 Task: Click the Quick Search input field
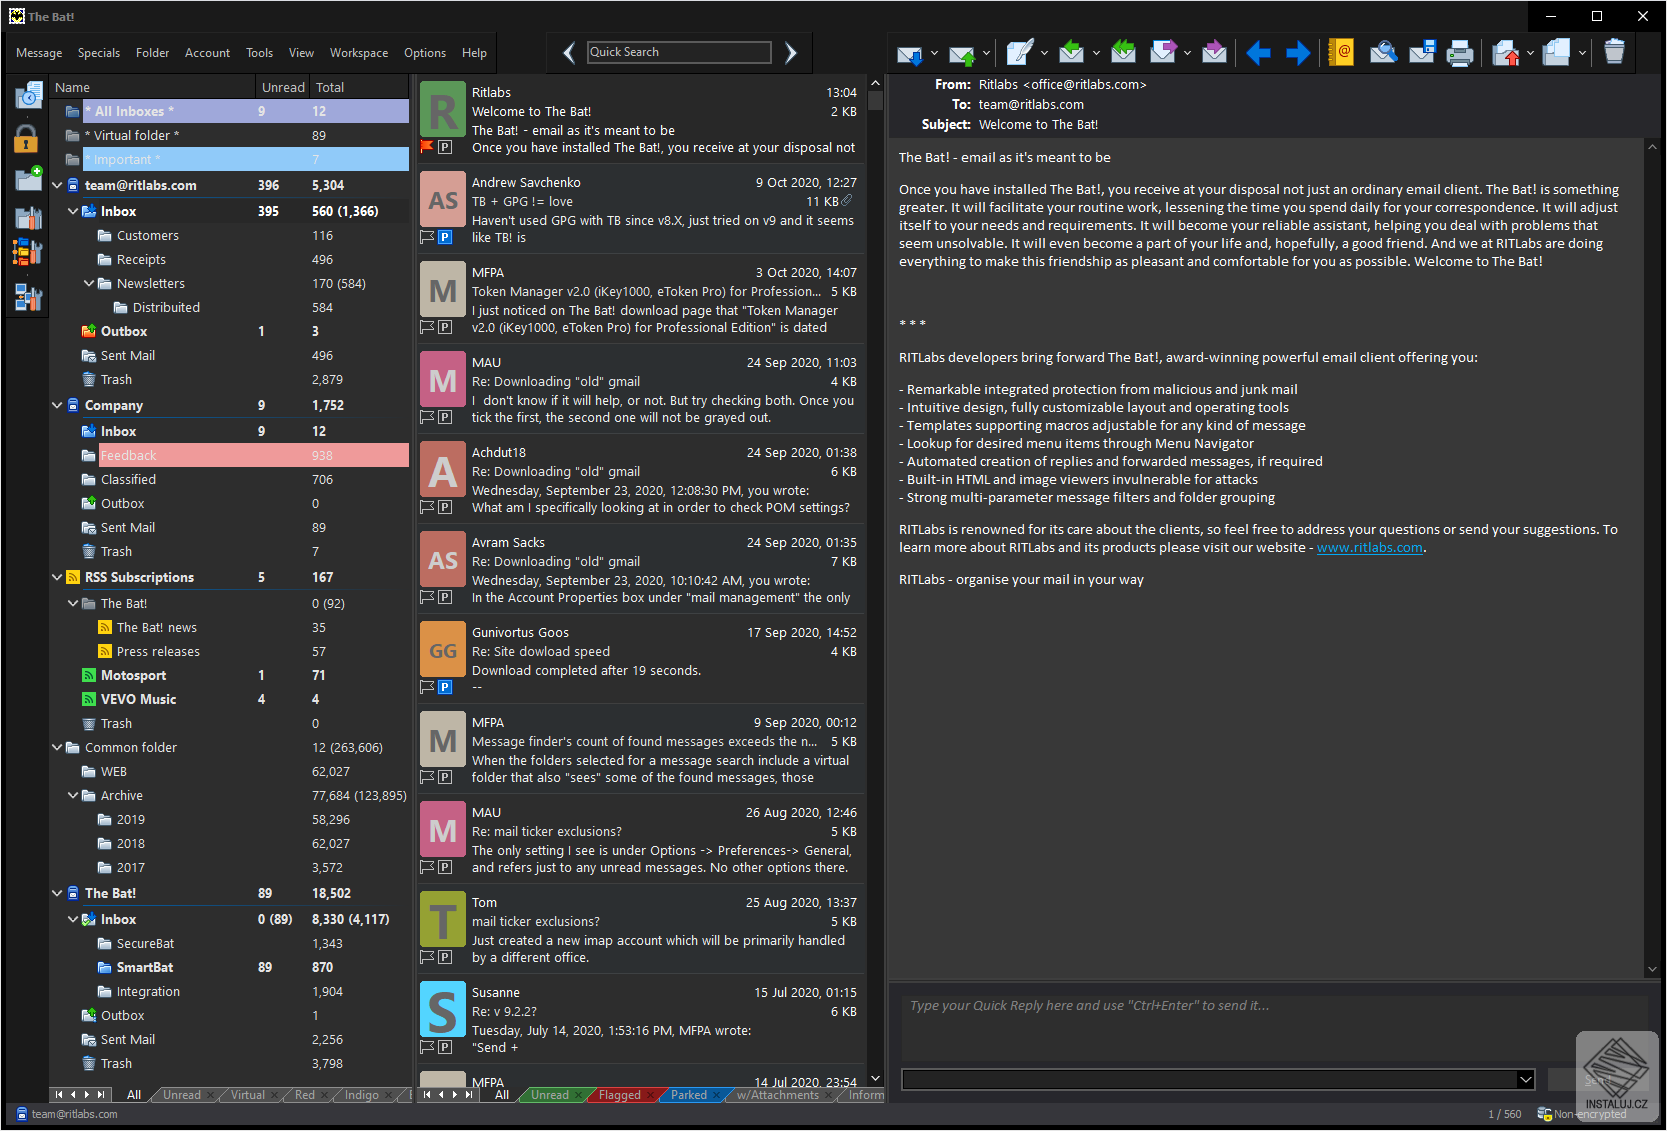[679, 52]
